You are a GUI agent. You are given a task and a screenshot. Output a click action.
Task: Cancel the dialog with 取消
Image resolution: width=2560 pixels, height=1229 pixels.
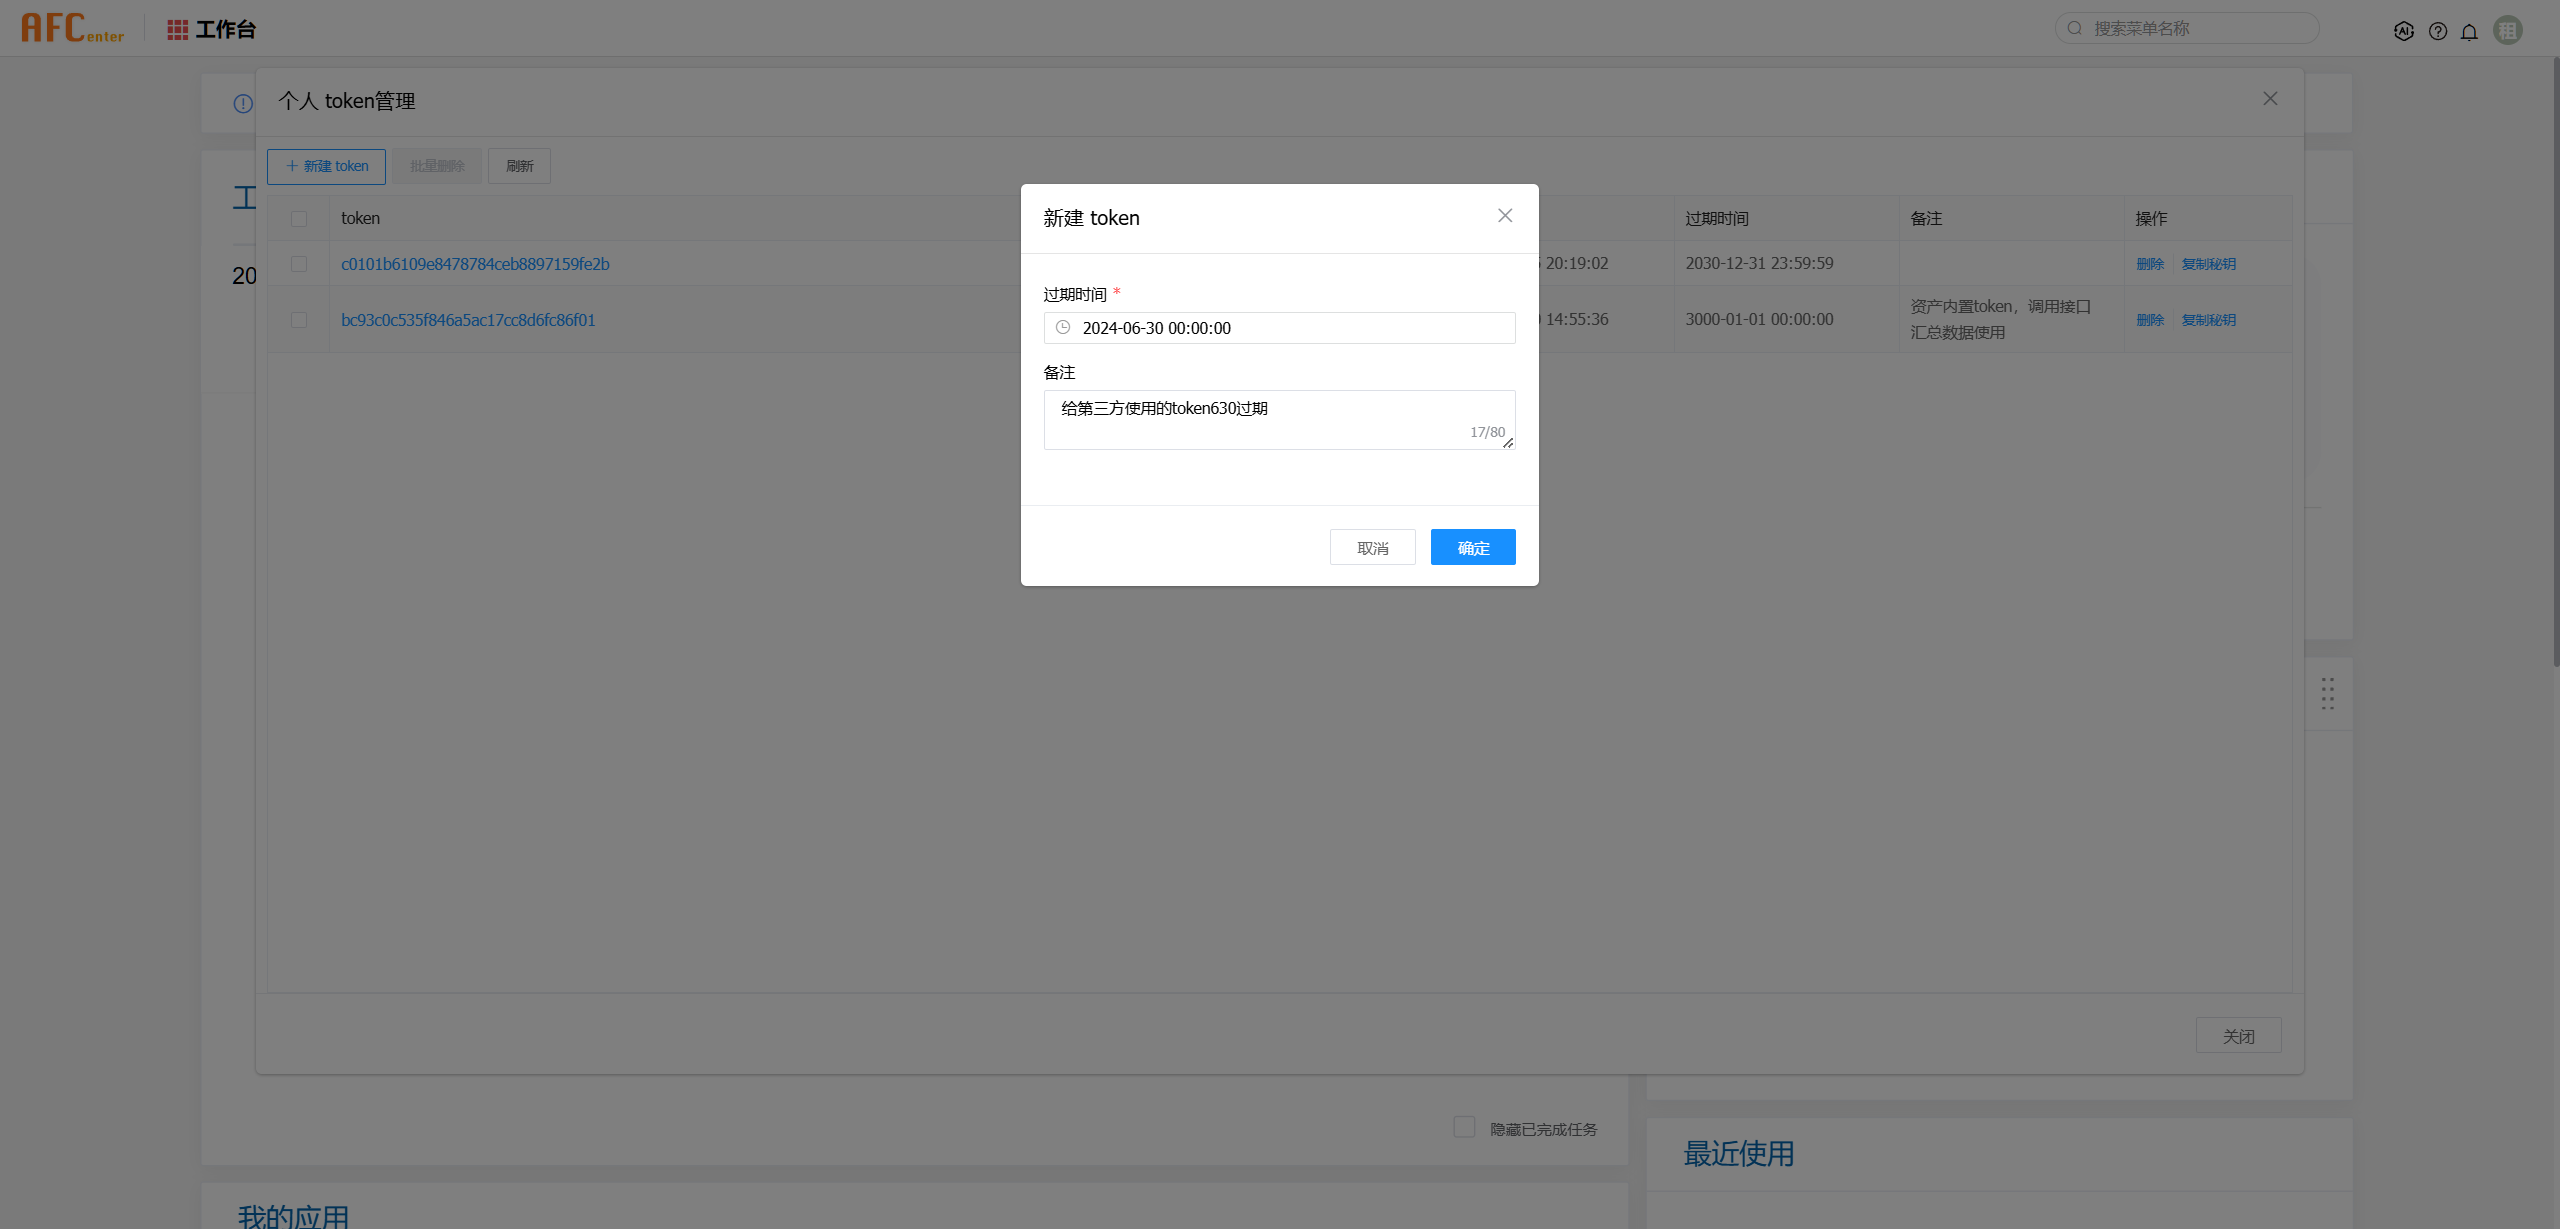1372,547
